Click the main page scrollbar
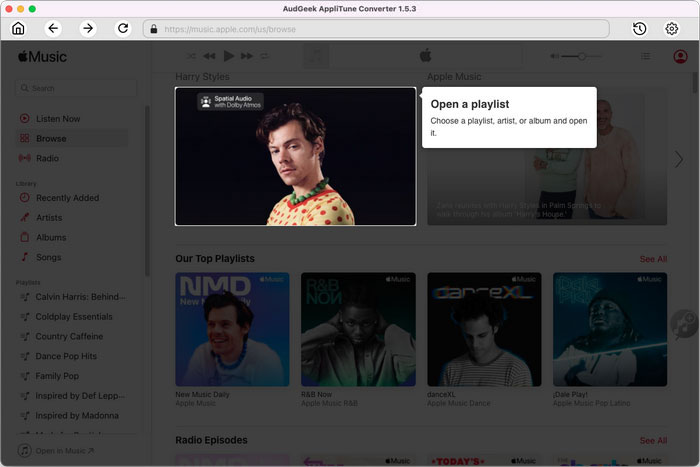700x467 pixels. (x=695, y=83)
